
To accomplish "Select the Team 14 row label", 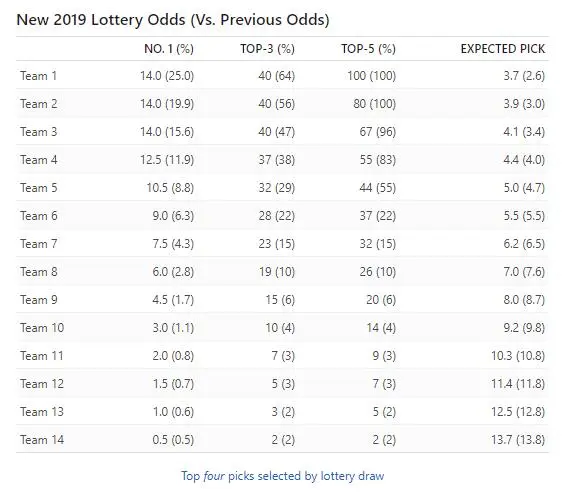I will 42,440.
